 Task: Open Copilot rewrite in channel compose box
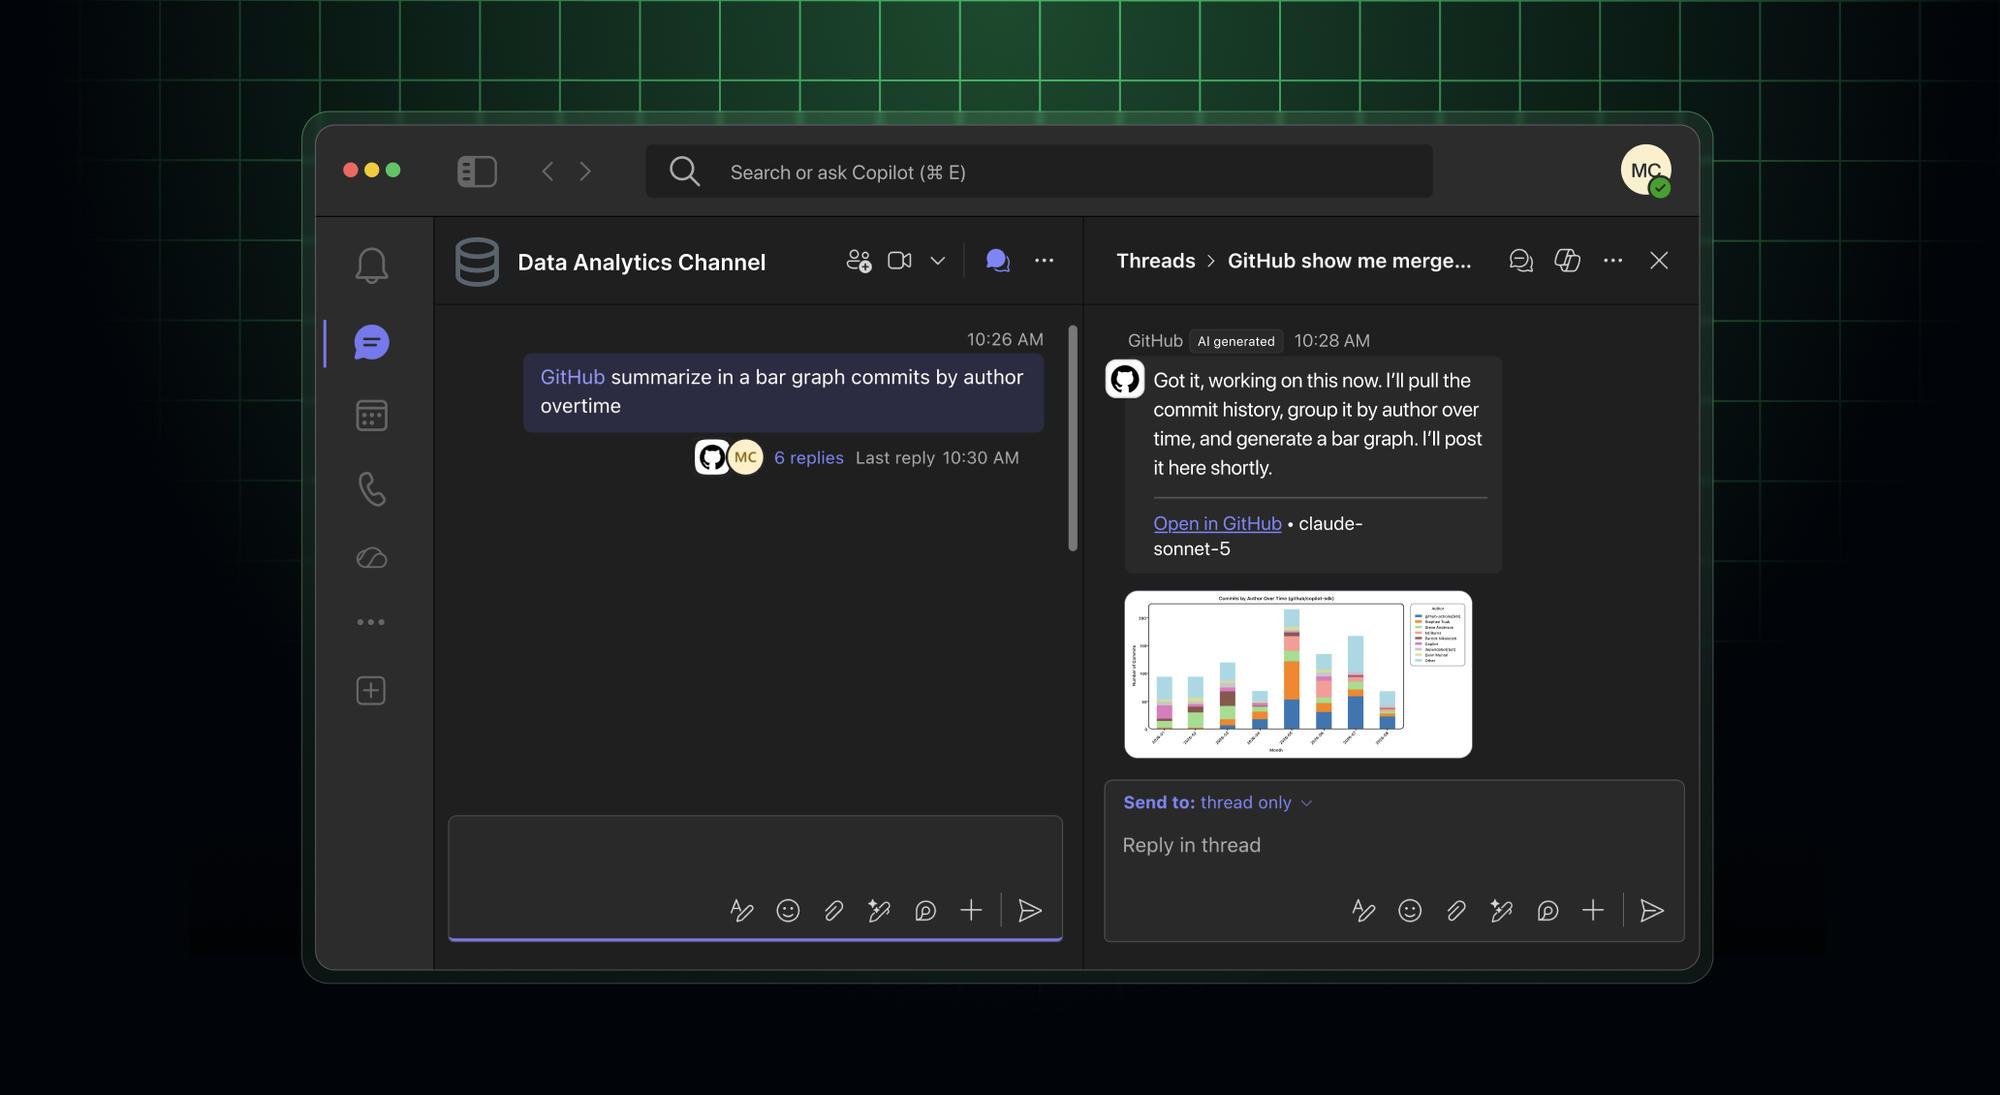point(879,910)
